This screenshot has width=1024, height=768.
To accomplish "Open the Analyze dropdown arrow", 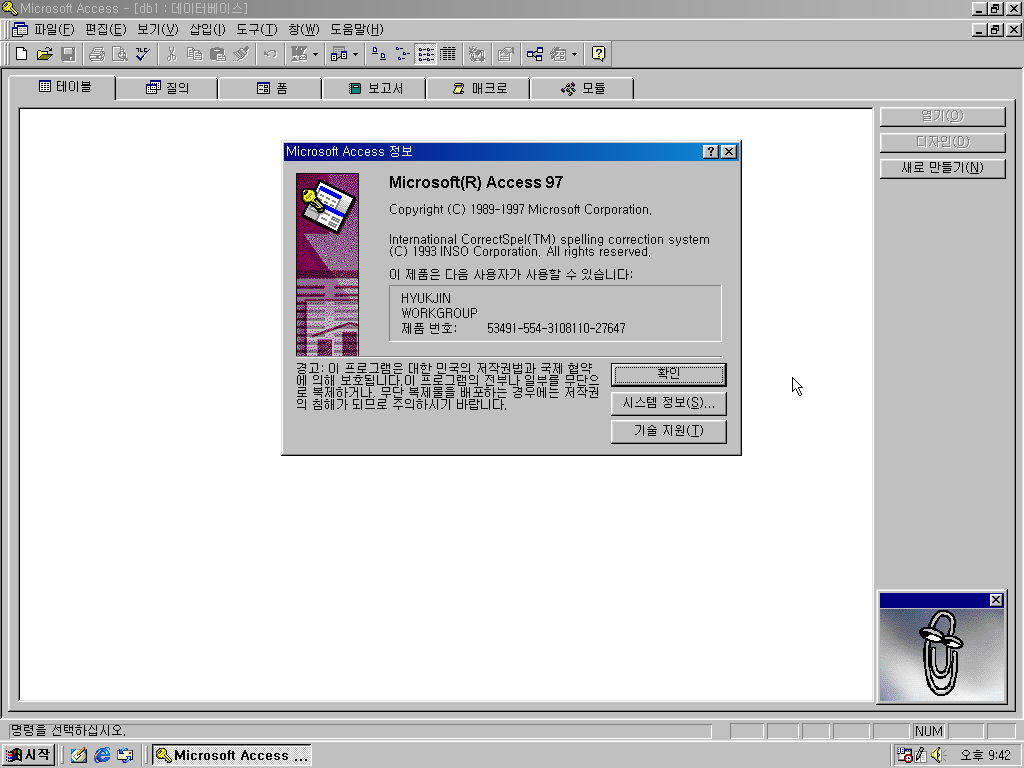I will pos(355,54).
